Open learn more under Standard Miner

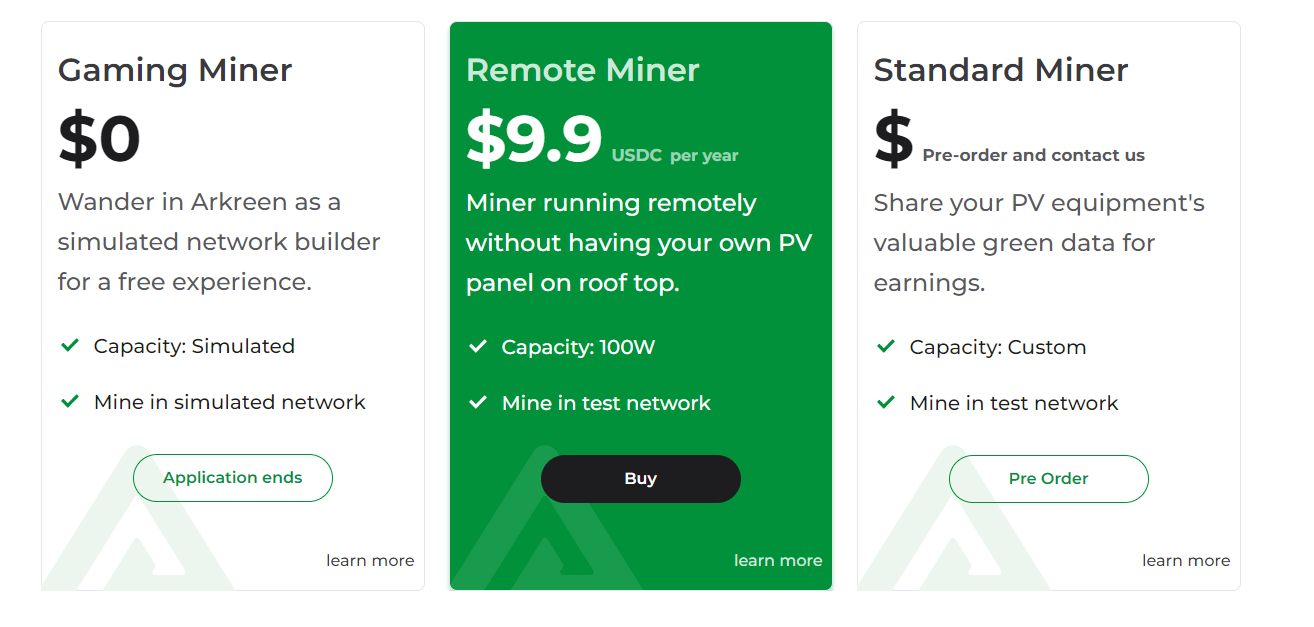(1186, 561)
